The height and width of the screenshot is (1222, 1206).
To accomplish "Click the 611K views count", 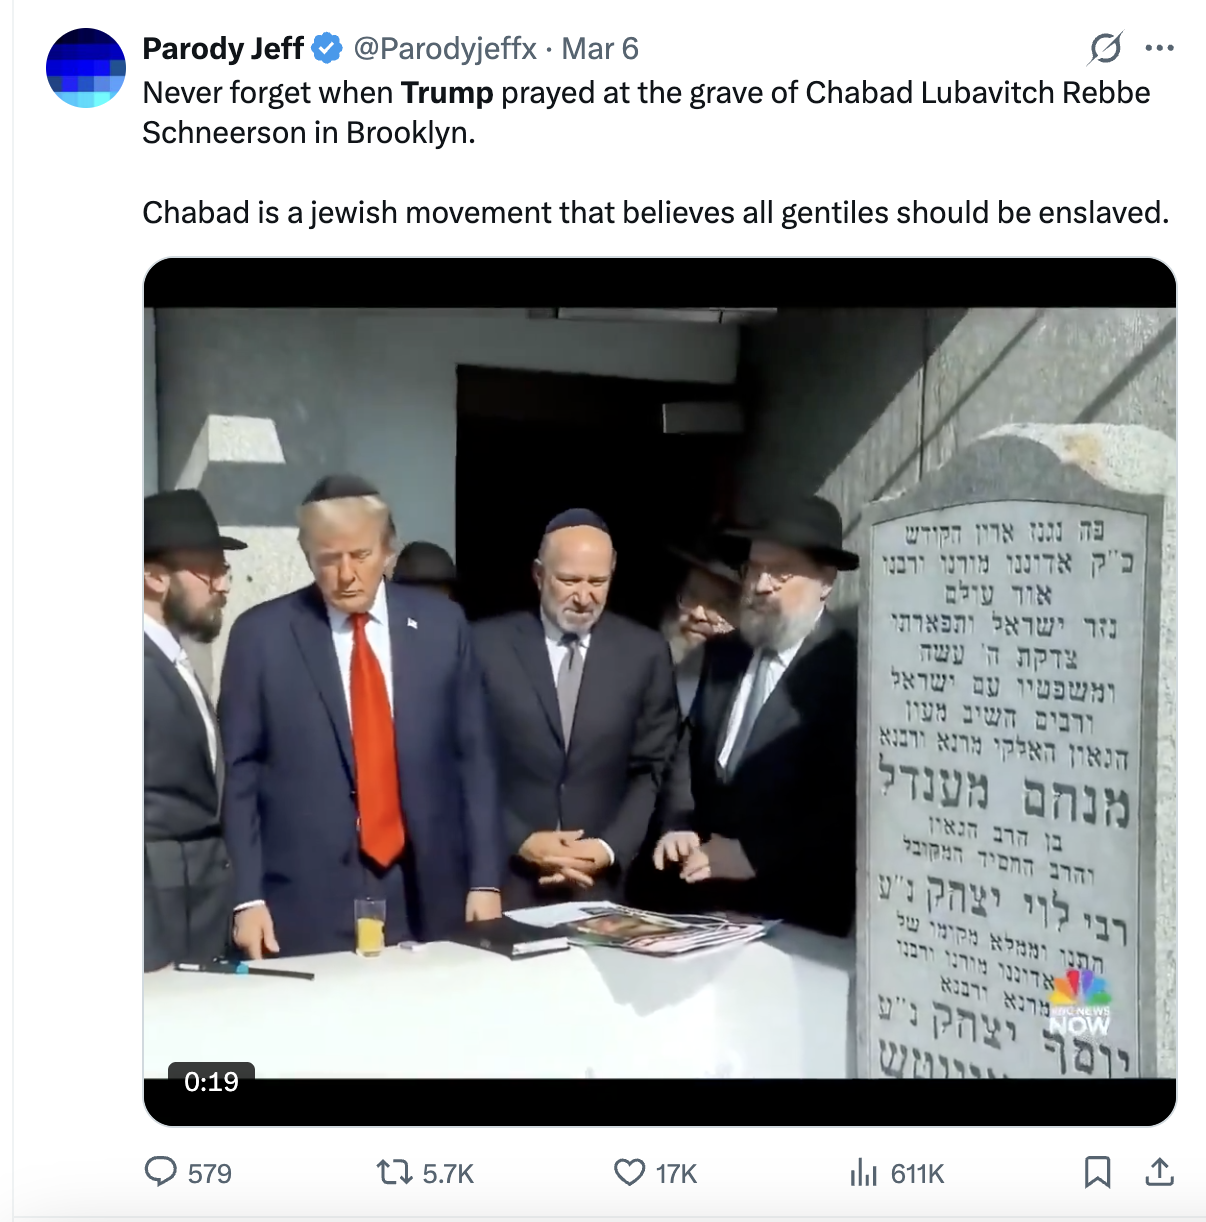I will pyautogui.click(x=918, y=1173).
